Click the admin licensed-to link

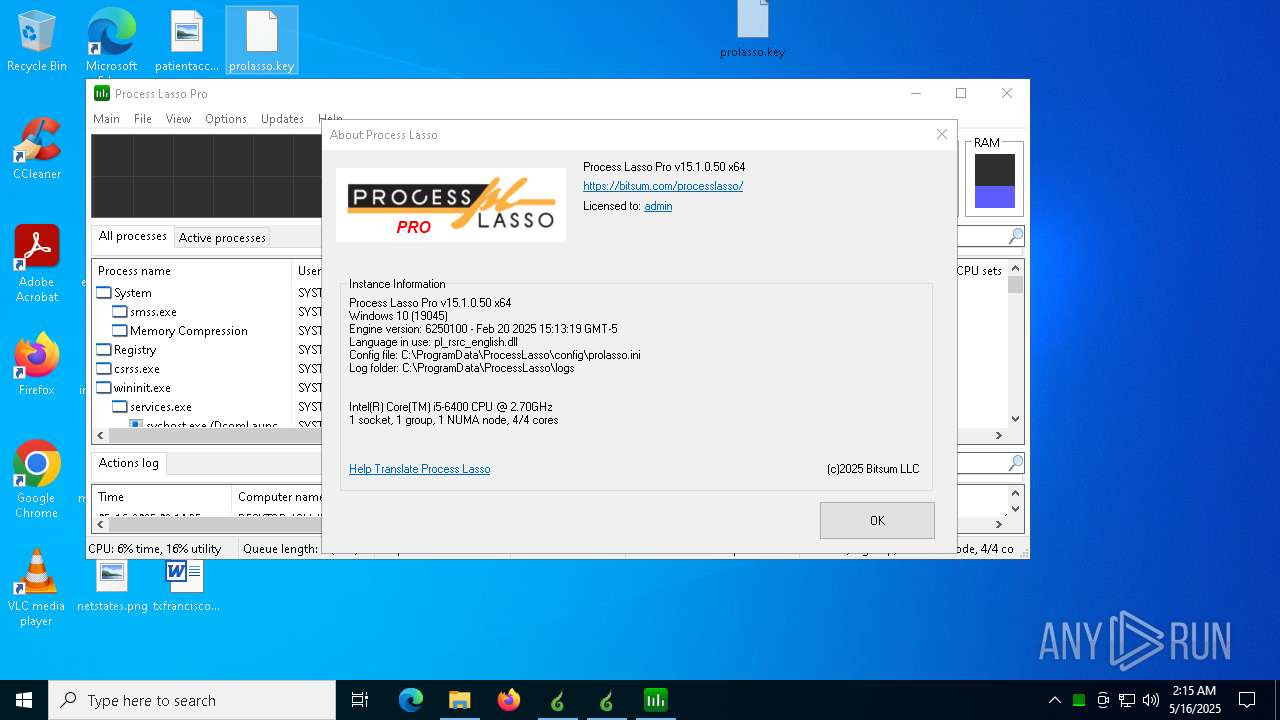(658, 206)
